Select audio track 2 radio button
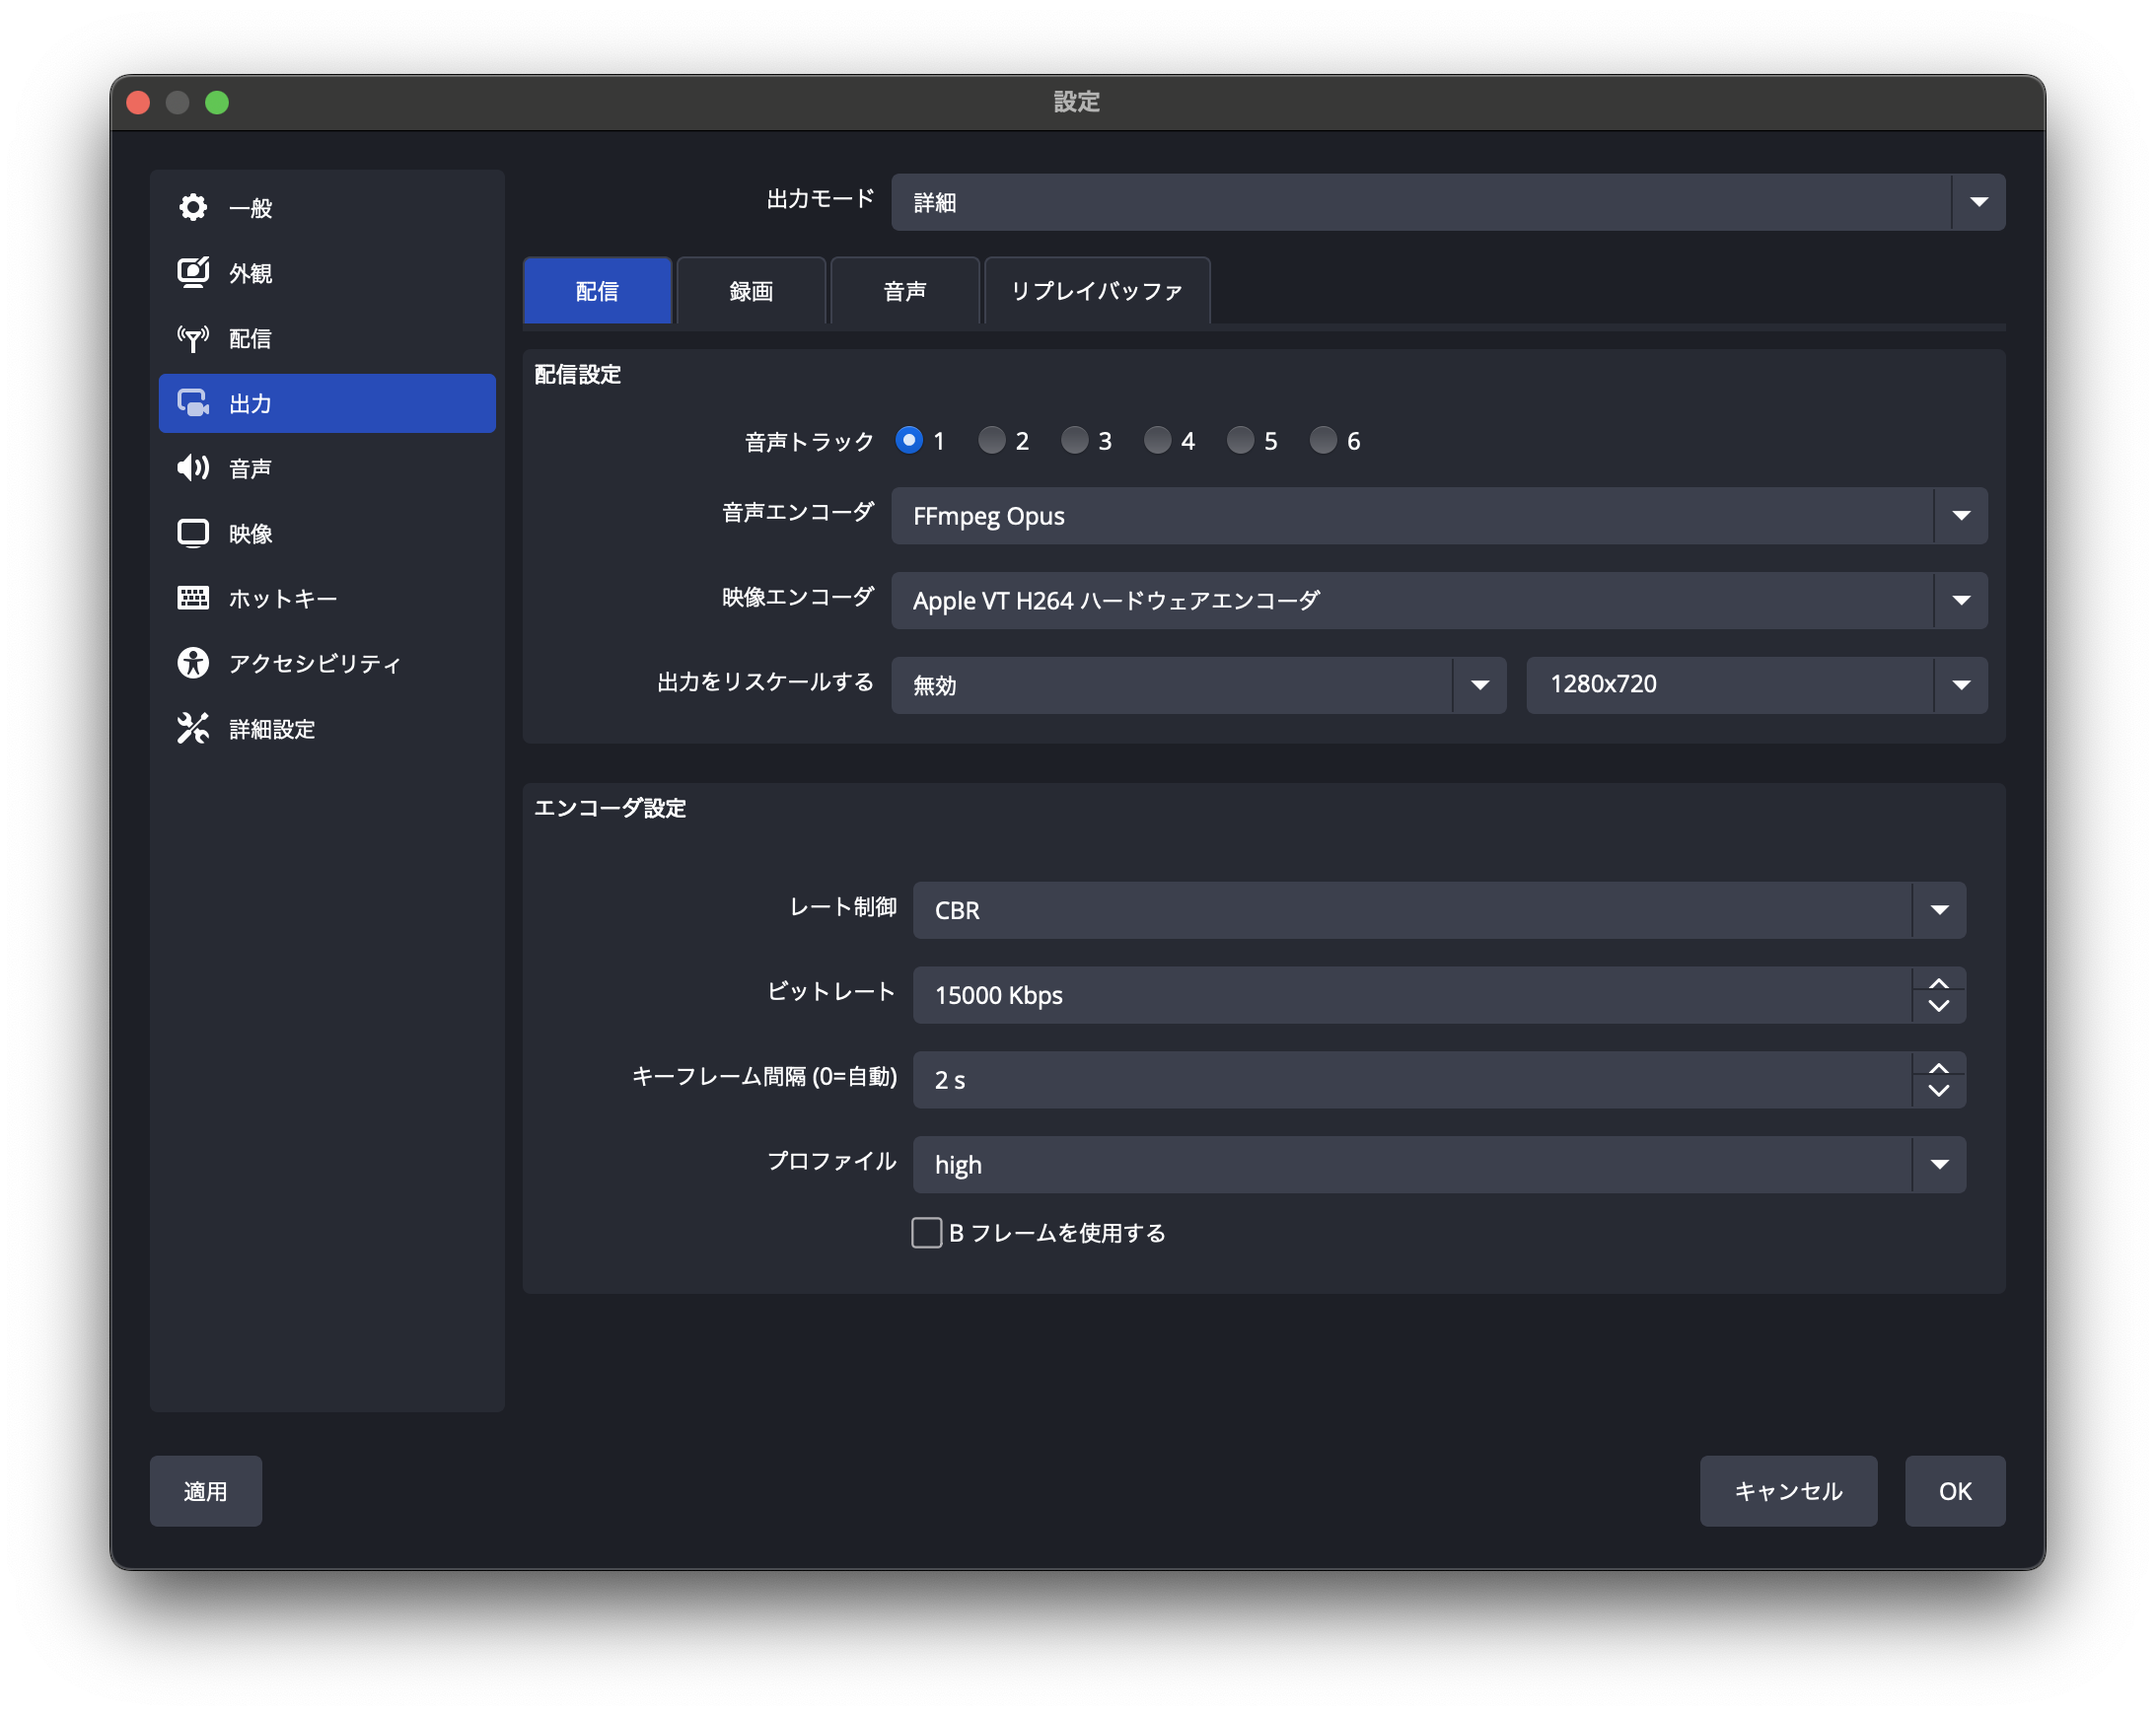 [x=991, y=441]
